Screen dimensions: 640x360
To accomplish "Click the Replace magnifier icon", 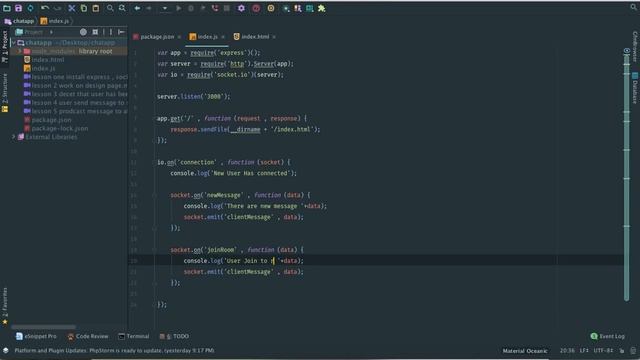I will click(122, 8).
